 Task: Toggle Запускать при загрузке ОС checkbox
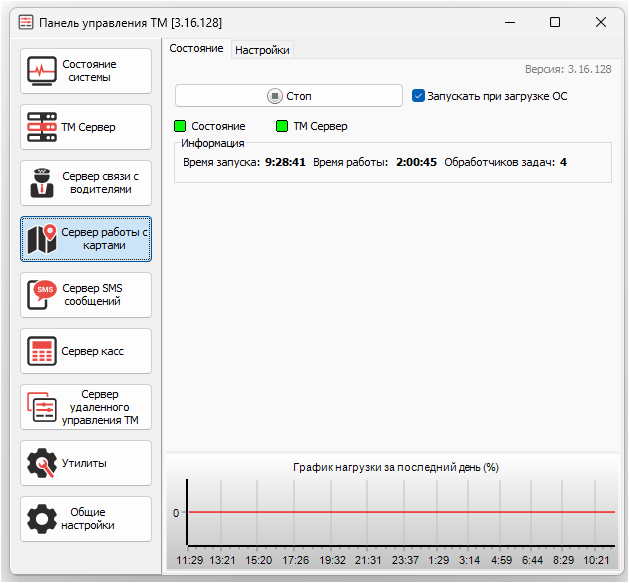[x=418, y=96]
